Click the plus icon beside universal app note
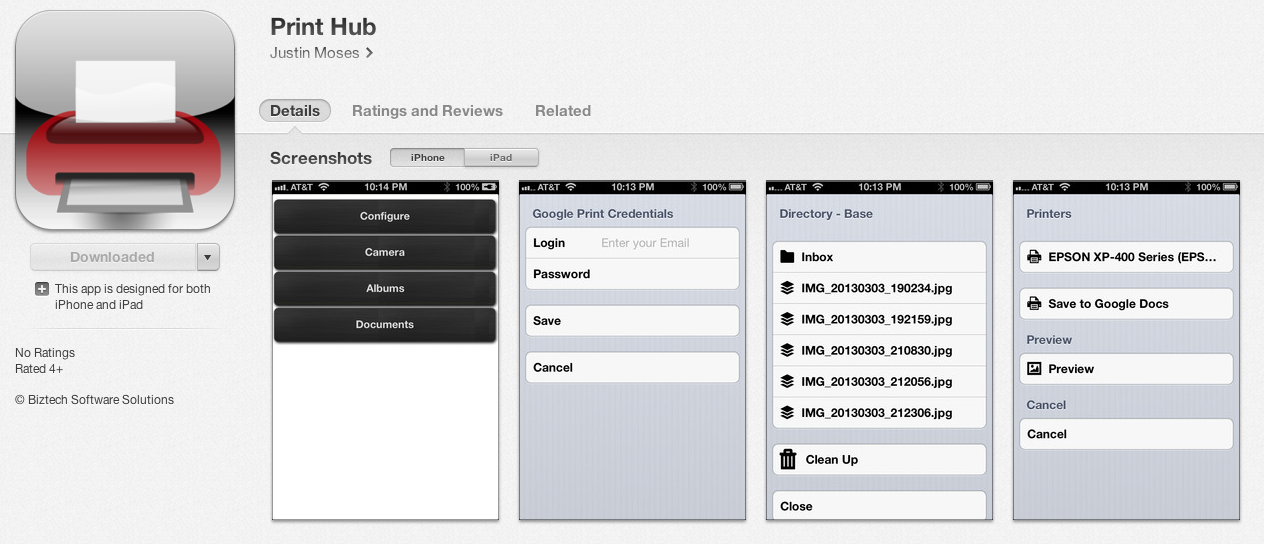 pos(42,289)
